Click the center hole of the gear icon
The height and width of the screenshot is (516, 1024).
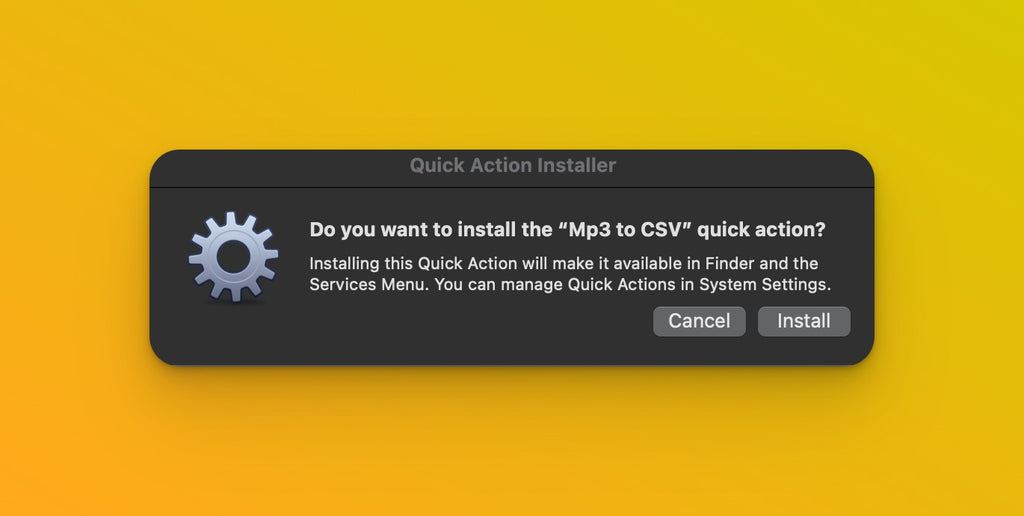[233, 257]
